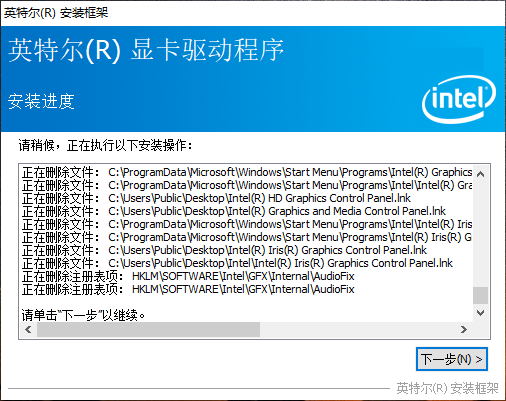Click the 英特尔(R) 安装框架 footer label
Screen dimensions: 506x401
(x=447, y=388)
